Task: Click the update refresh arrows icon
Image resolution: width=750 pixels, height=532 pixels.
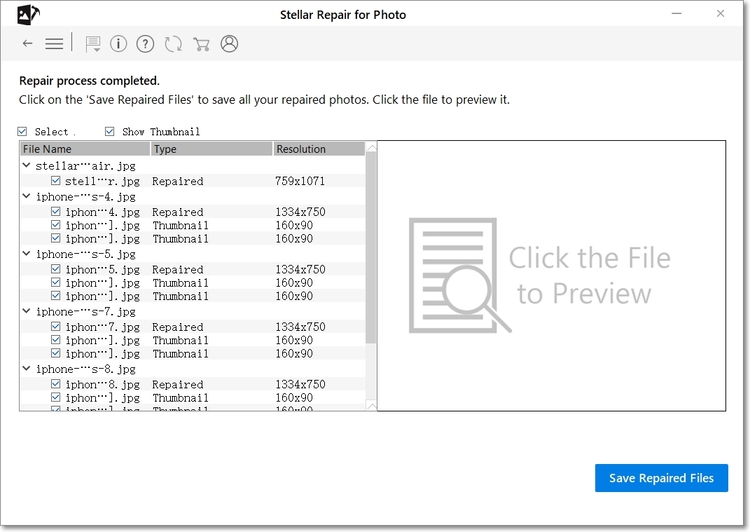Action: click(x=173, y=44)
